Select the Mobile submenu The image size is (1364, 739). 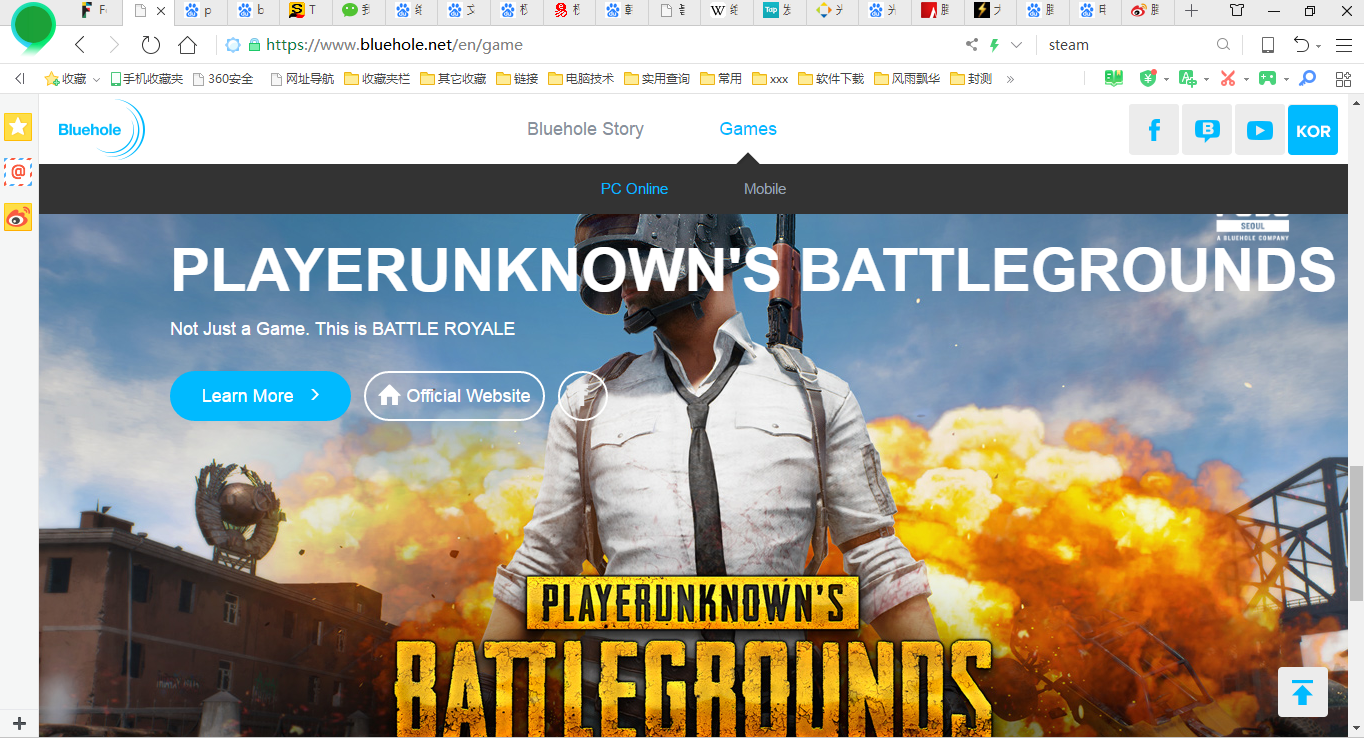[765, 189]
